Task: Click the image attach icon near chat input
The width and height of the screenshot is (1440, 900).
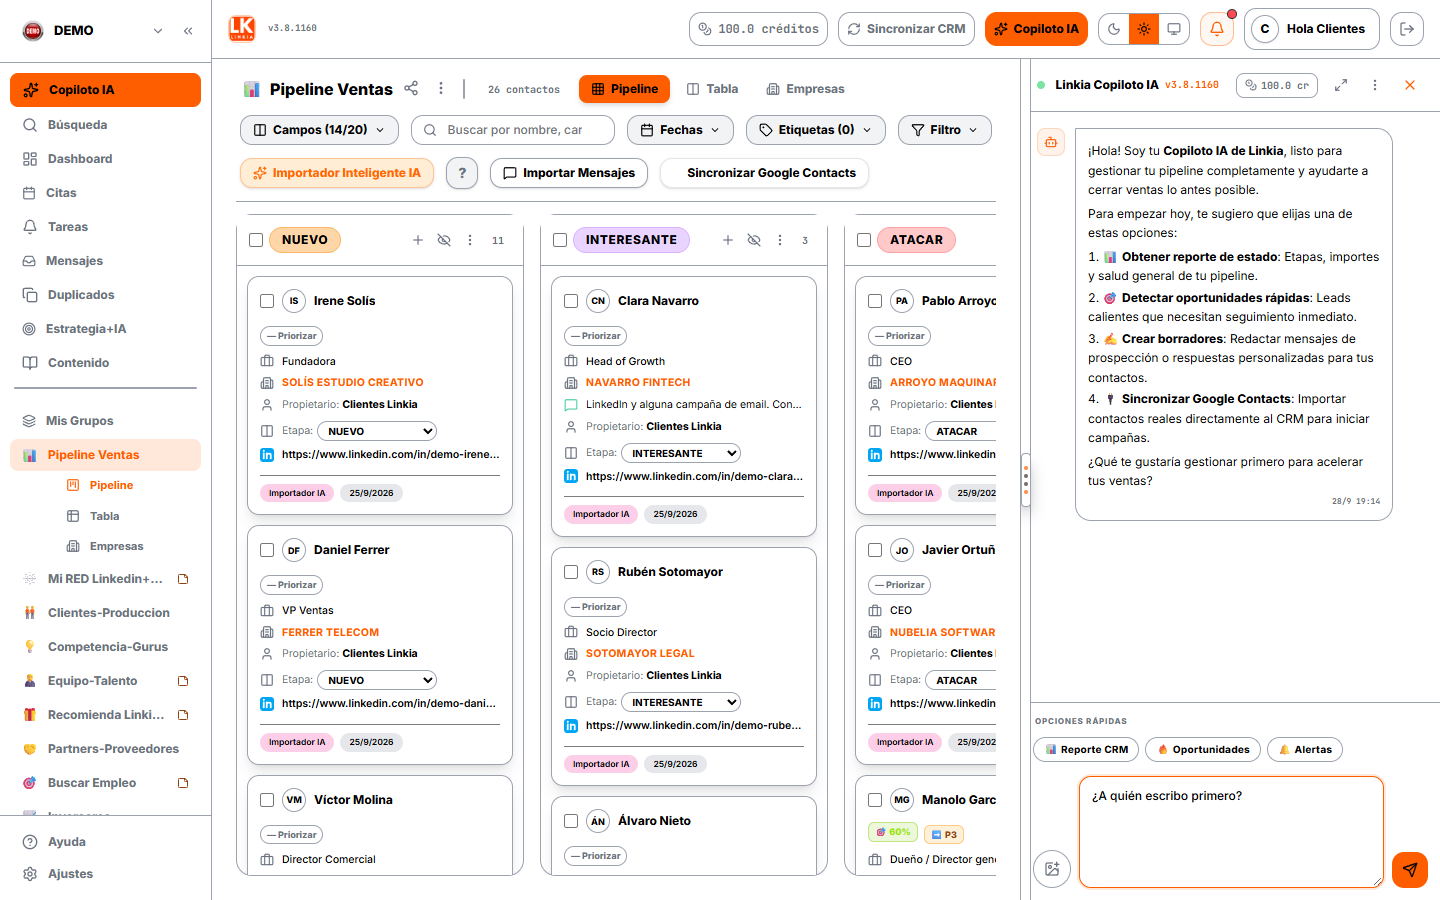Action: tap(1052, 869)
